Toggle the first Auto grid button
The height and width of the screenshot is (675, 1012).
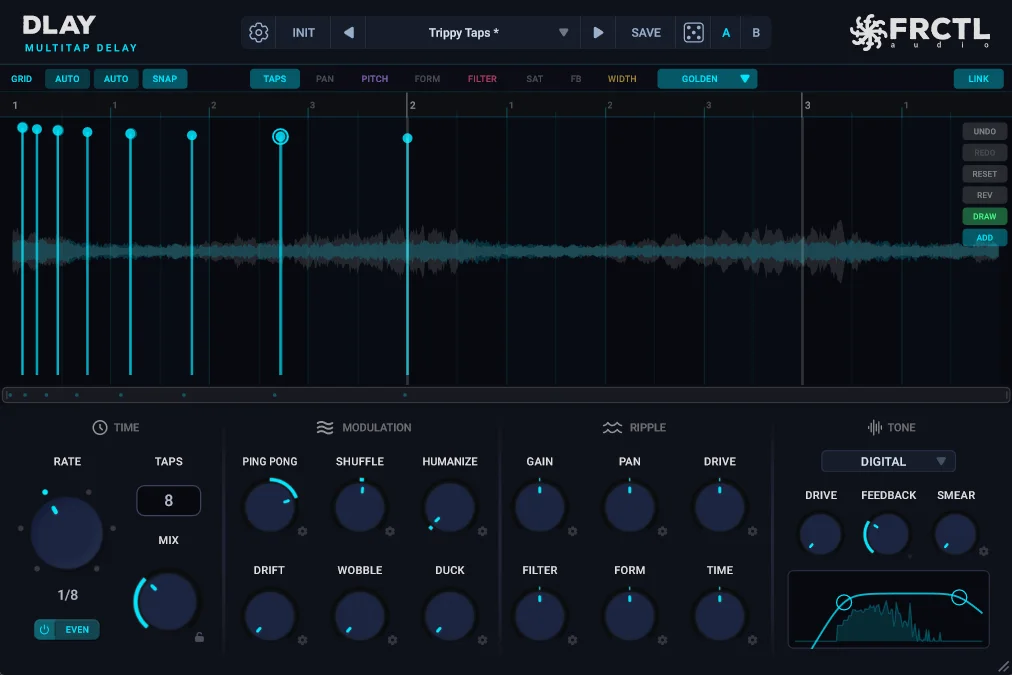[x=67, y=79]
